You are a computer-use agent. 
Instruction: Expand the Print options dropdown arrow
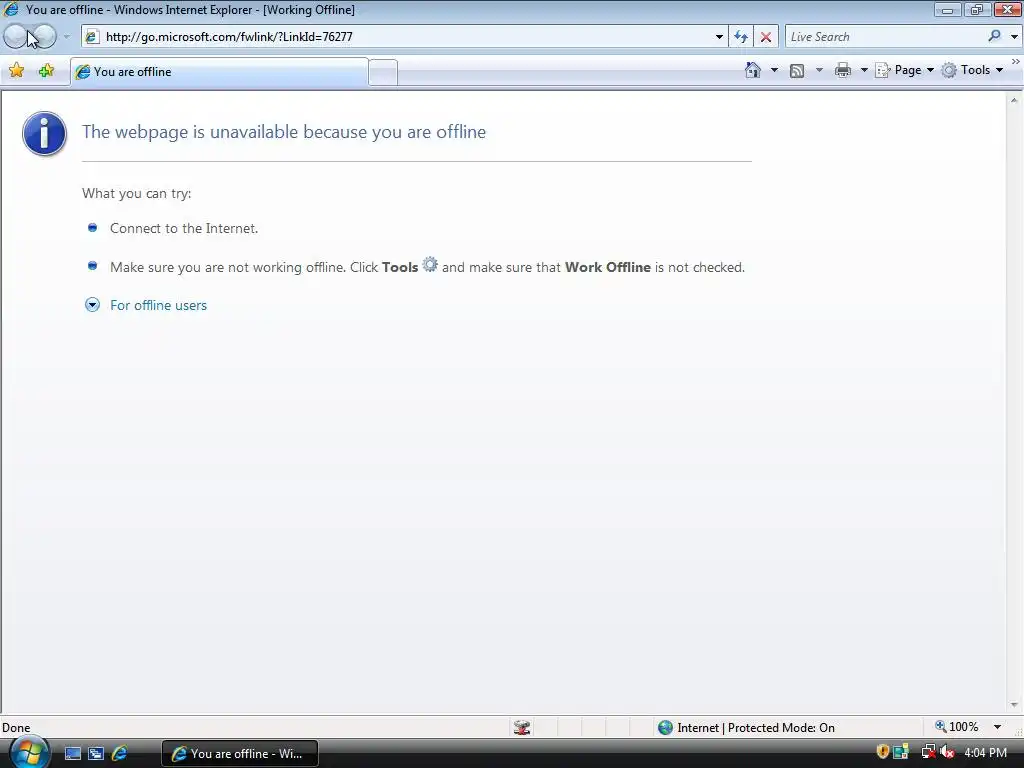[x=864, y=70]
